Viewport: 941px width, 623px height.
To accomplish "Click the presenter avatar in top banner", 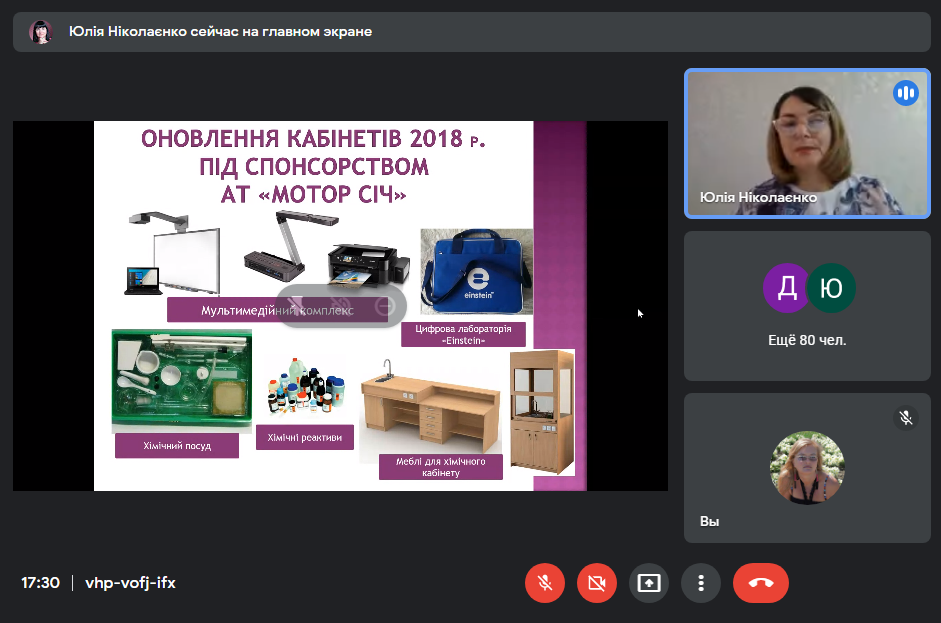I will click(x=41, y=32).
